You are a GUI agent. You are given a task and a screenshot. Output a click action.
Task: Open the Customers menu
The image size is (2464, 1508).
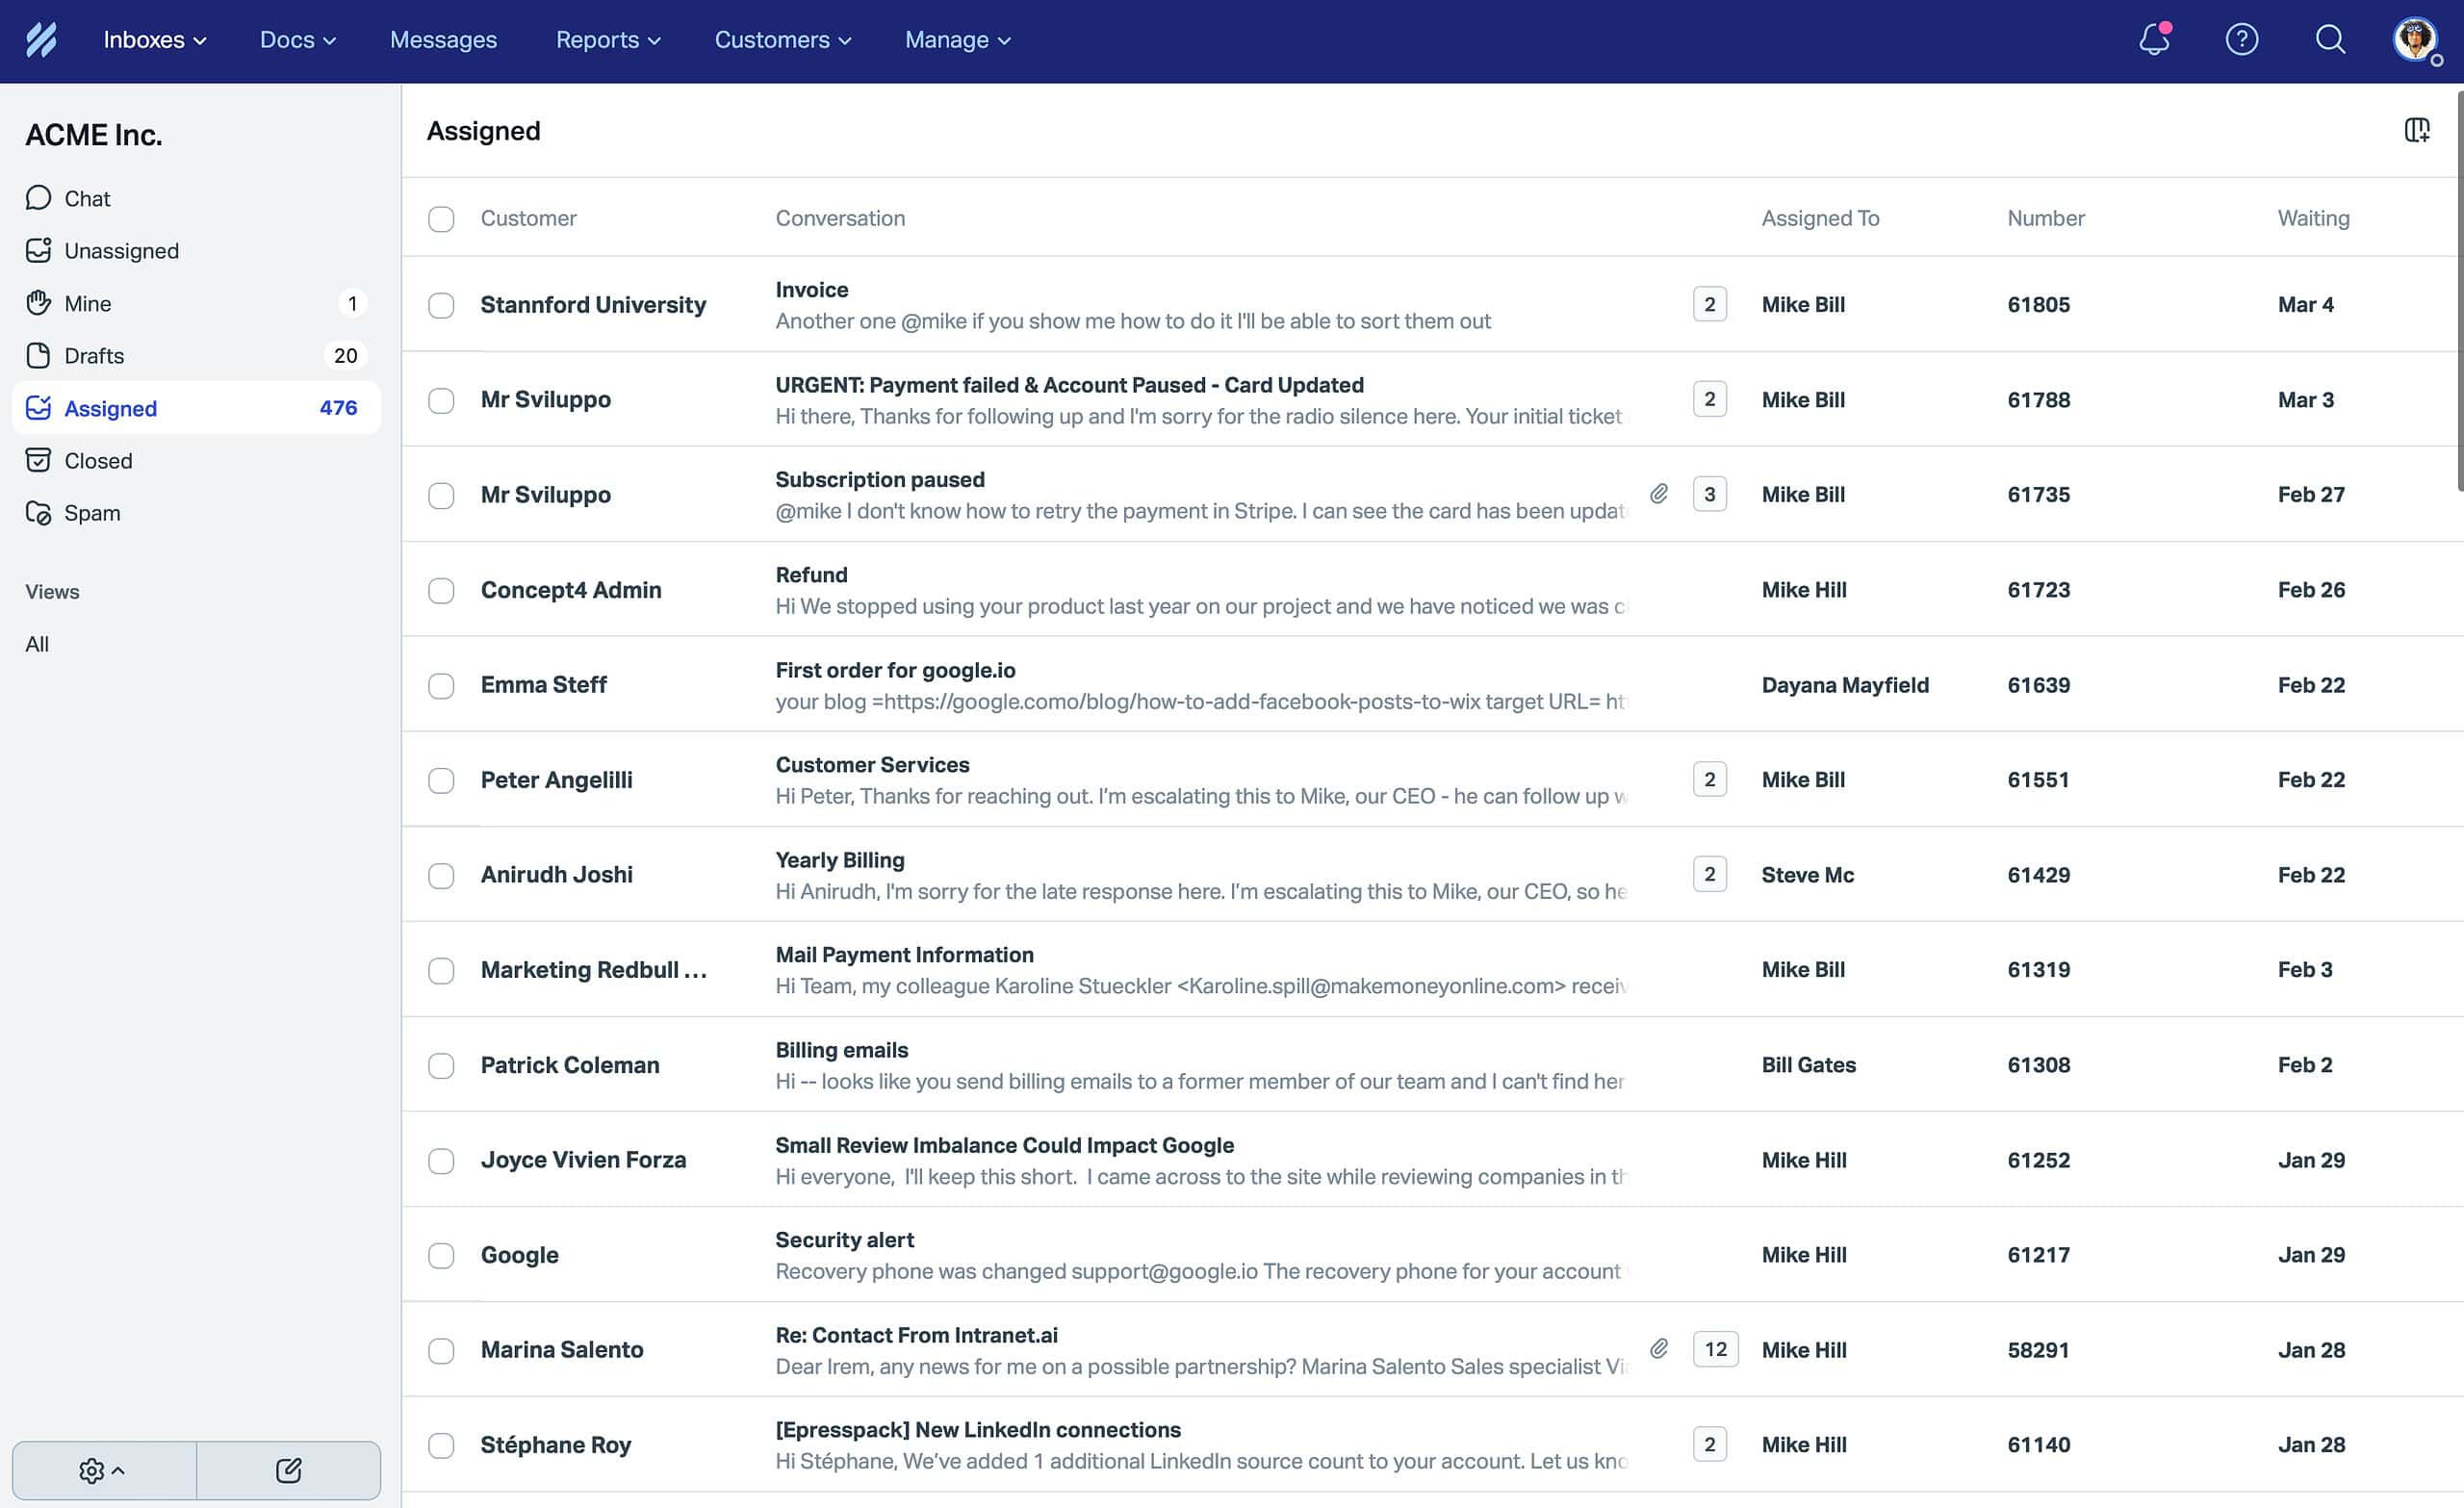tap(782, 40)
